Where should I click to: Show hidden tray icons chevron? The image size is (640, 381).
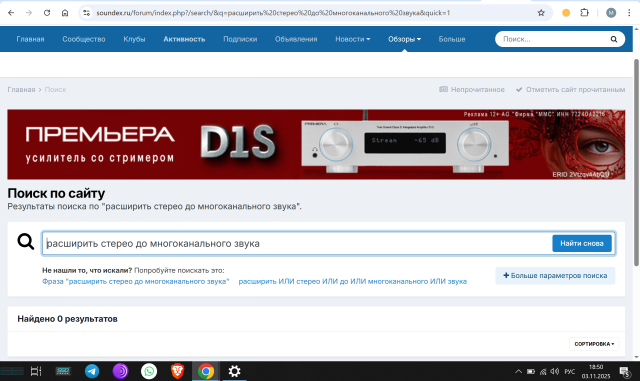[x=518, y=371]
